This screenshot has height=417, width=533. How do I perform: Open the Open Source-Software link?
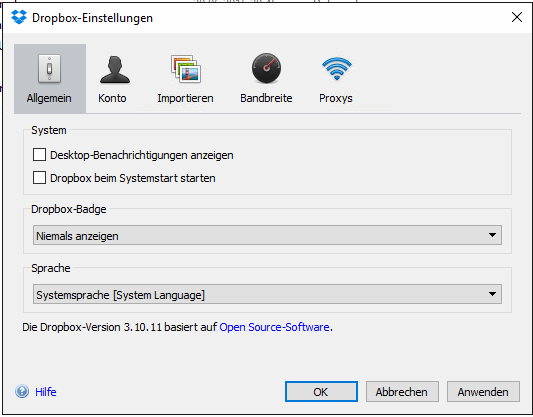tap(274, 327)
